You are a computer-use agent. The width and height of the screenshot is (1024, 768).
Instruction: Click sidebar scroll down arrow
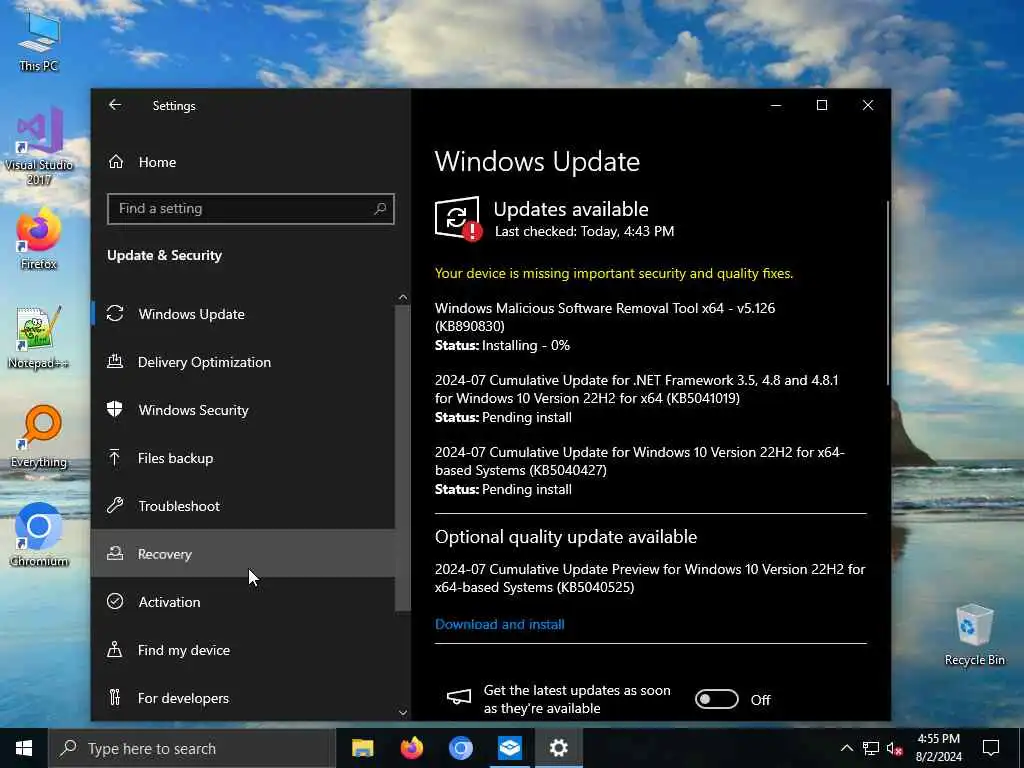403,712
